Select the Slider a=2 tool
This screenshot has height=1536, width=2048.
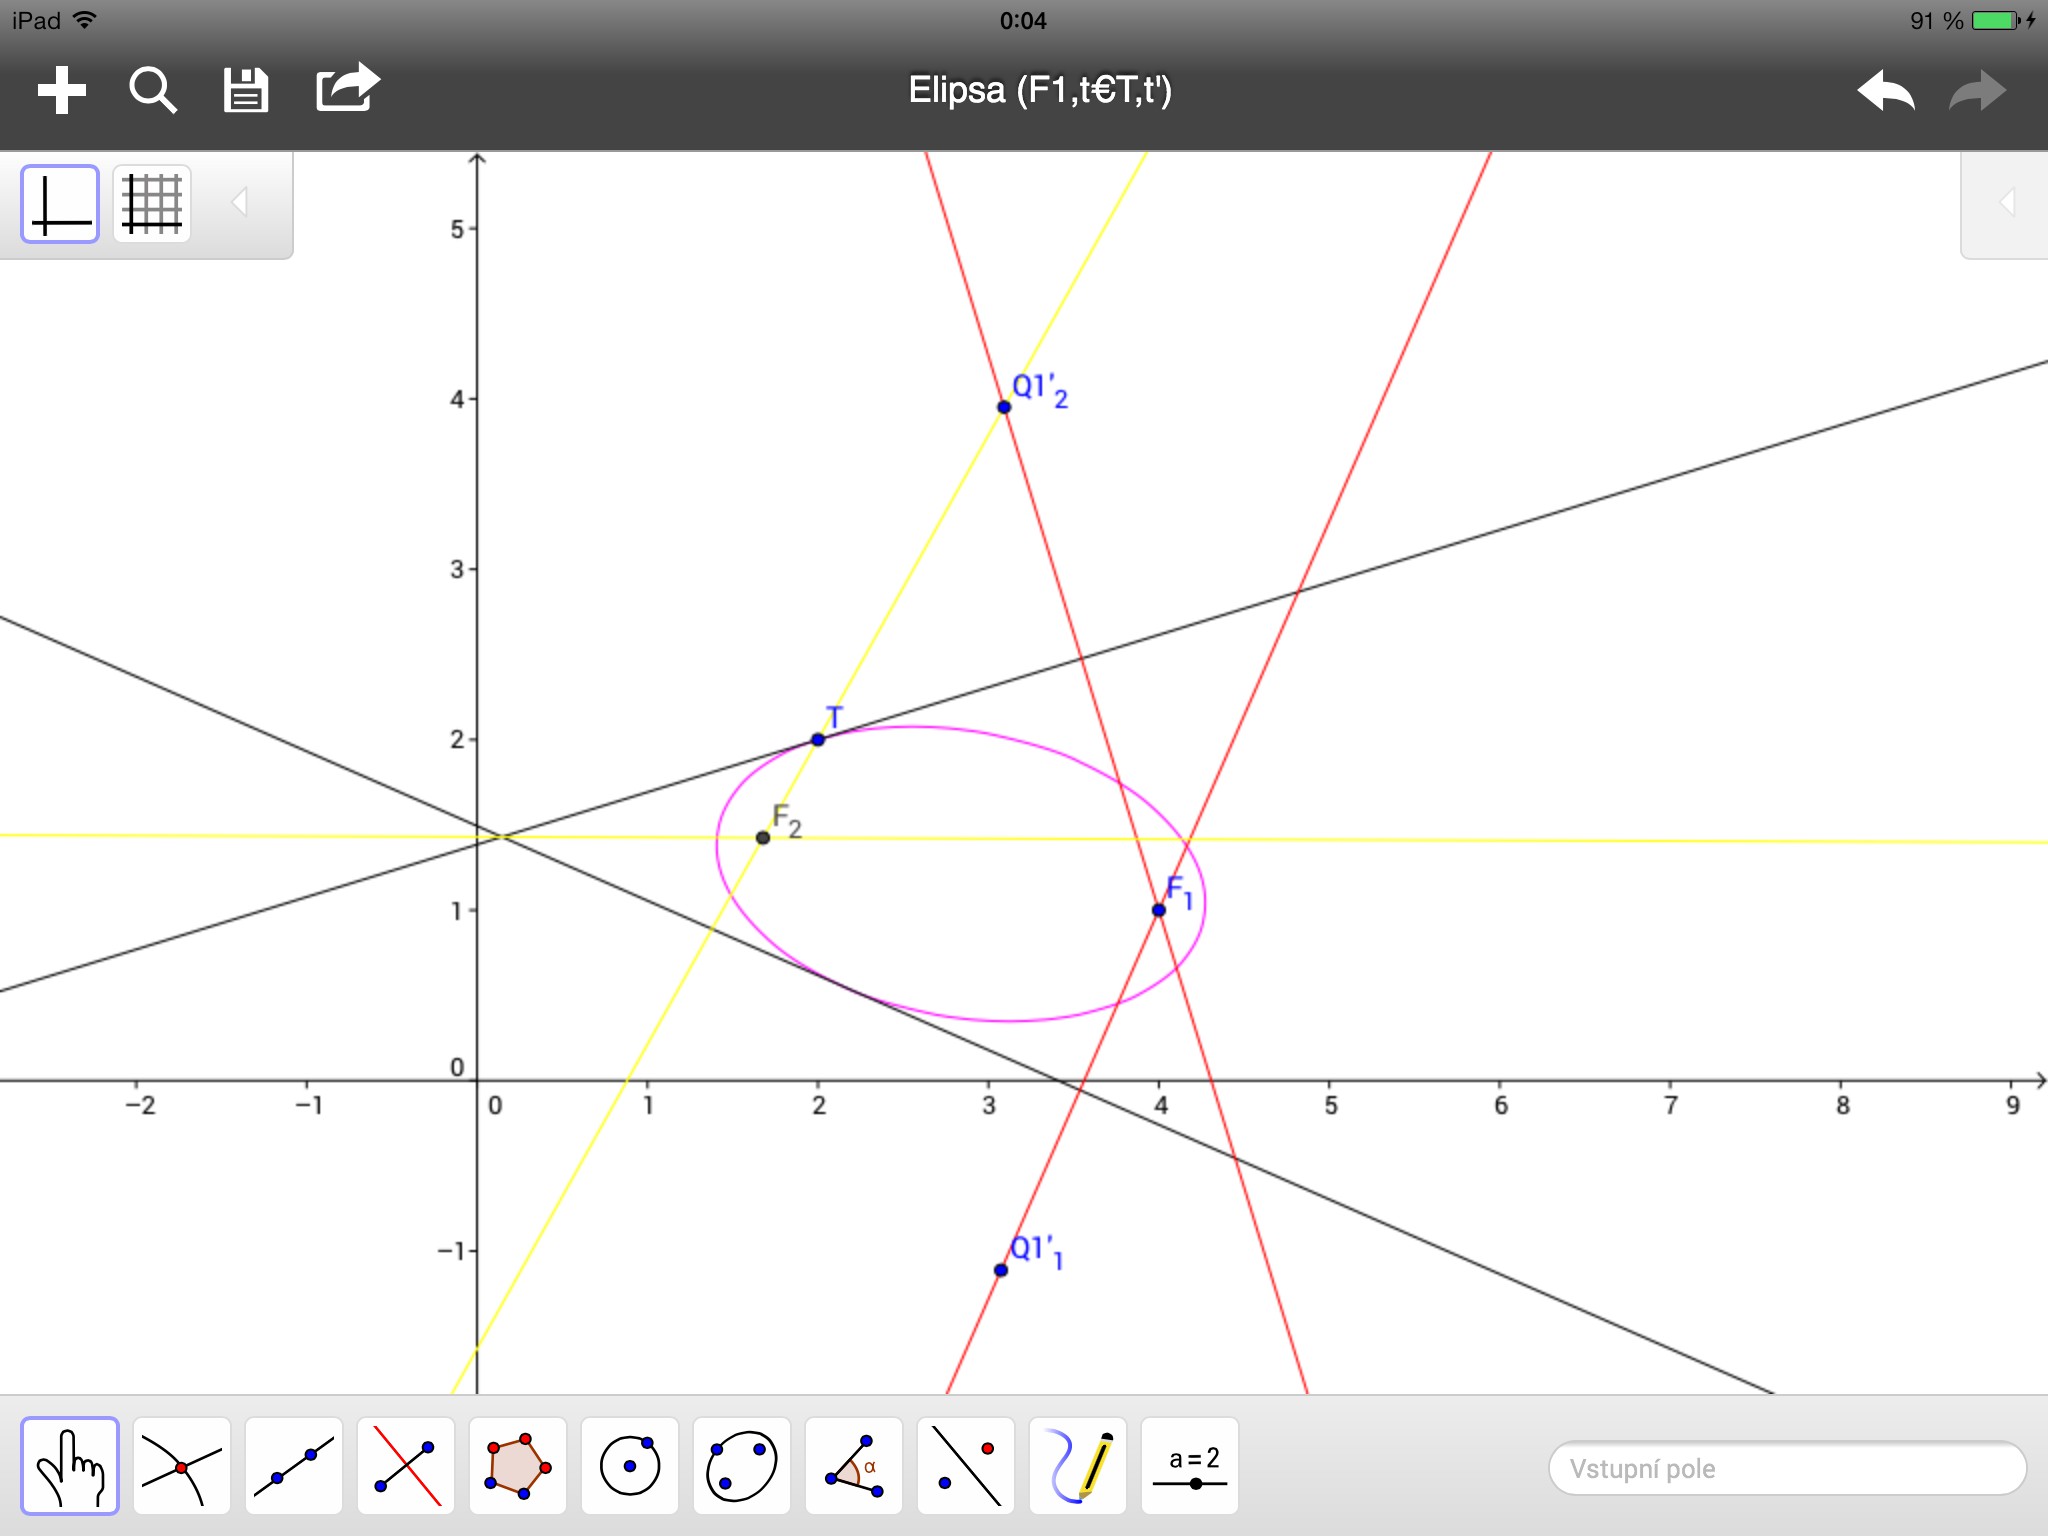pos(1190,1466)
